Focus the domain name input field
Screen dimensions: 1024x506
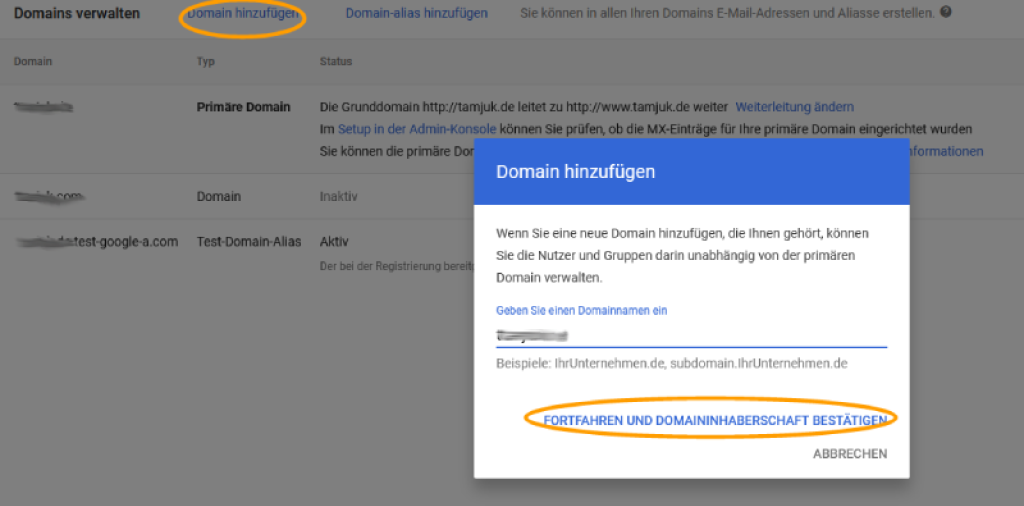click(692, 336)
